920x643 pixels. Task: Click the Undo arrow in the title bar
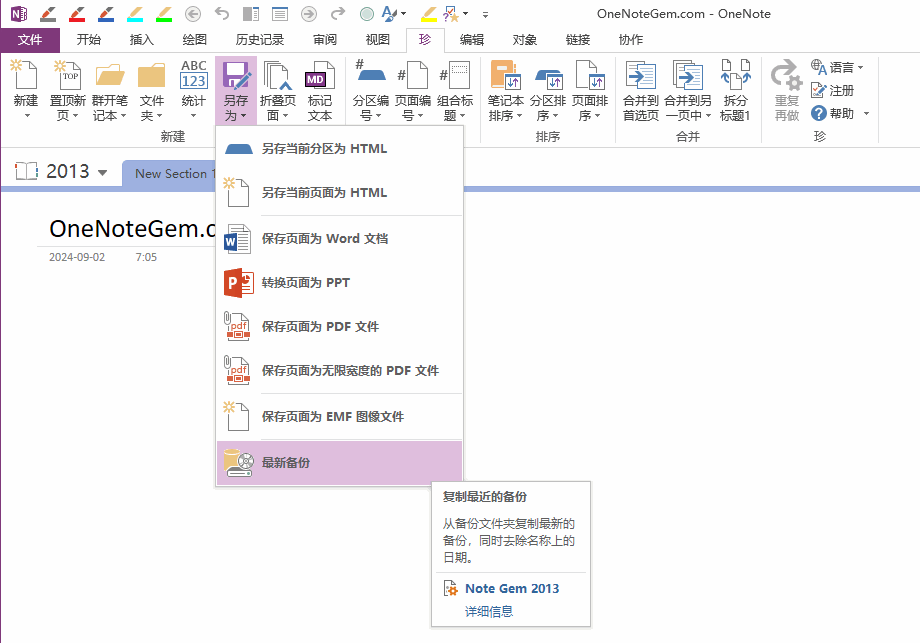coord(221,13)
